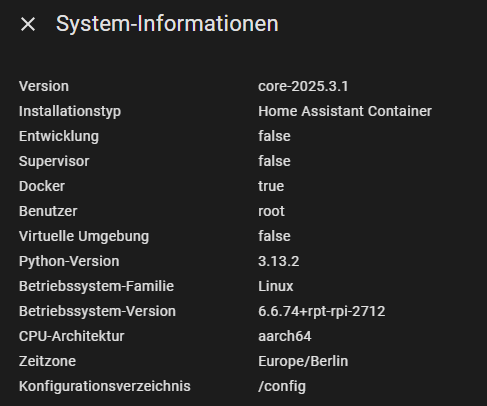Select the kernel version 6.6.74+rpt-rpi-2712
The width and height of the screenshot is (487, 406).
[322, 312]
